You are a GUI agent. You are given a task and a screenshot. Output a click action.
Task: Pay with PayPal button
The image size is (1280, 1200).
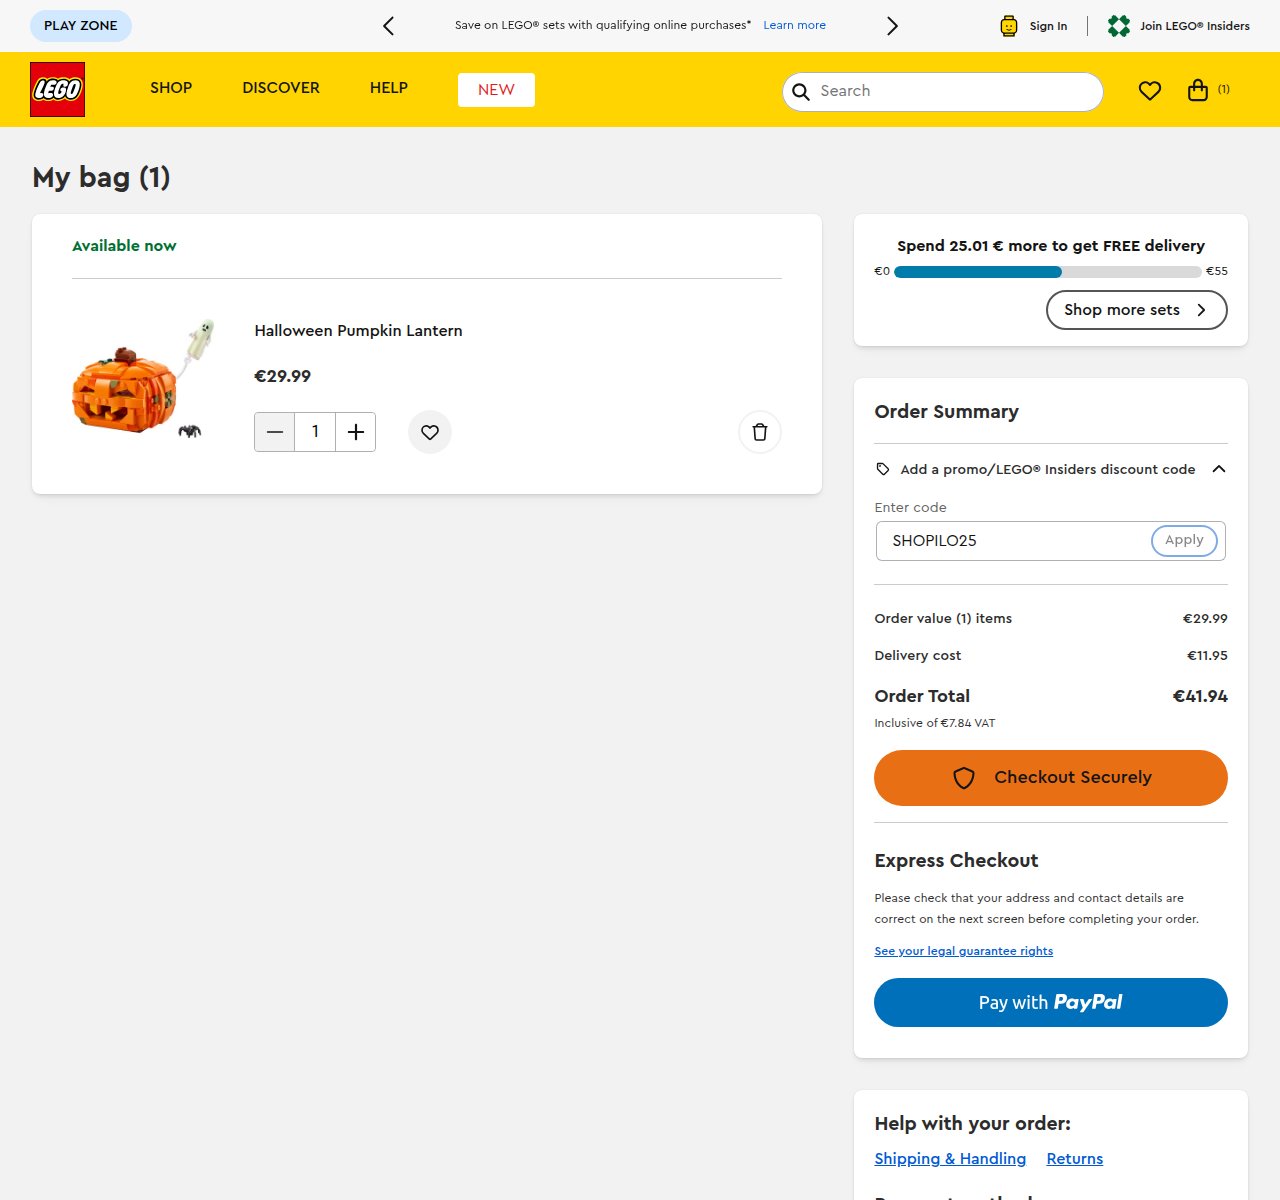click(1051, 1002)
